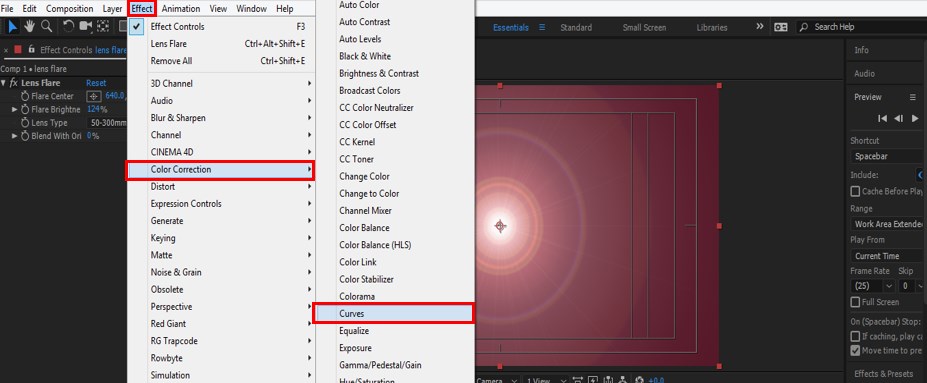Click the Previous Frame playback button
Viewport: 927px width, 383px height.
[x=899, y=119]
